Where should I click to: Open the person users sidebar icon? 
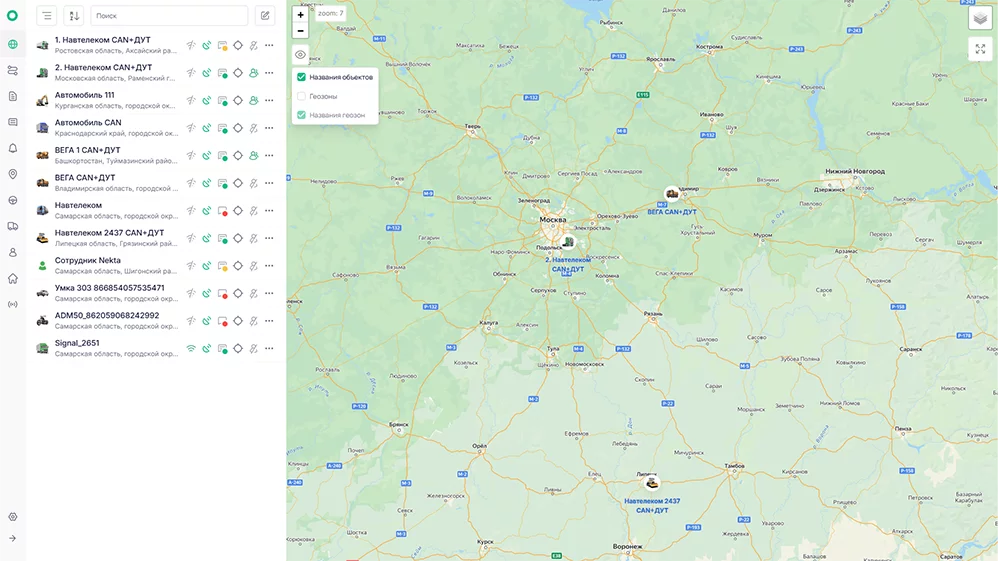pos(13,252)
